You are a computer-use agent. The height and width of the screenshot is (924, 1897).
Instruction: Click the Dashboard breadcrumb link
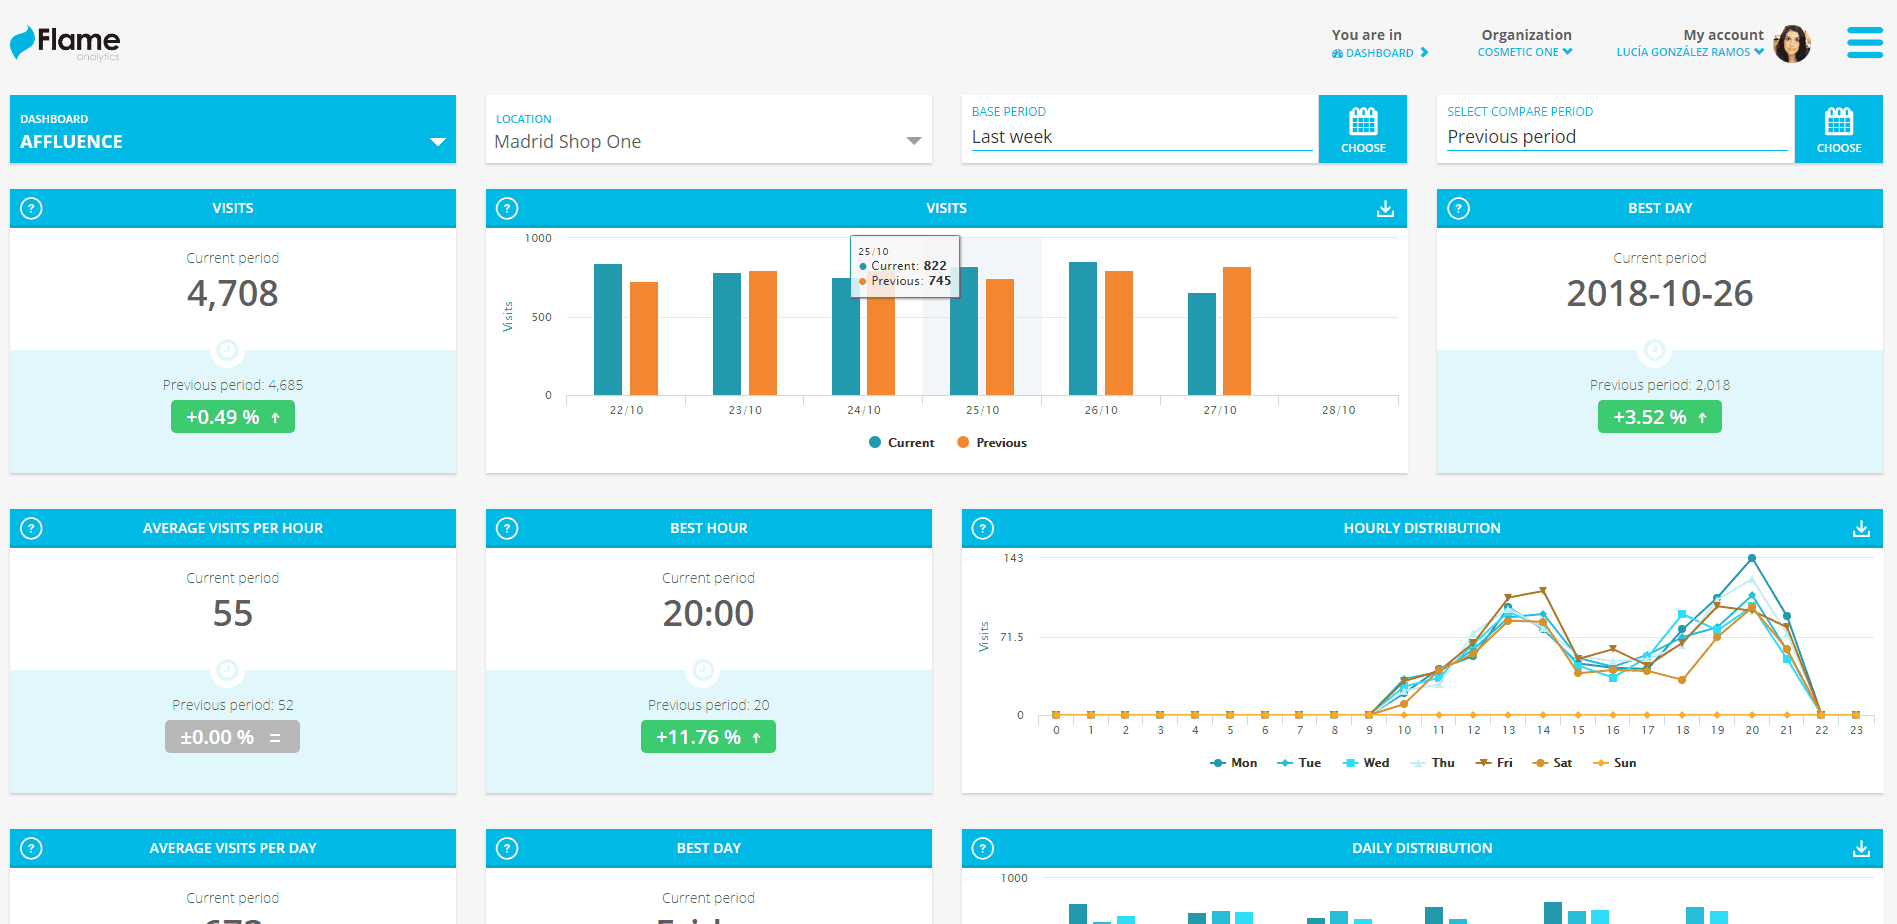1379,53
